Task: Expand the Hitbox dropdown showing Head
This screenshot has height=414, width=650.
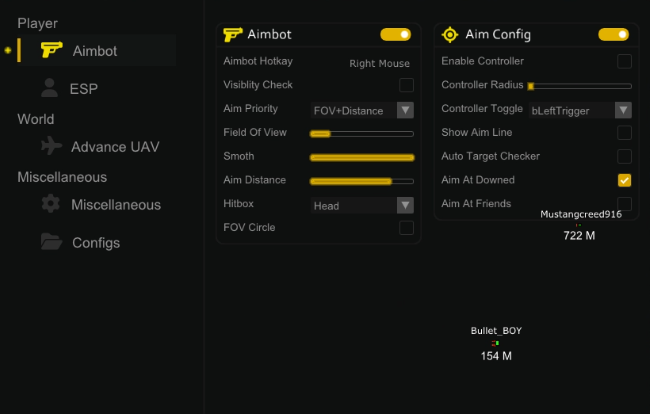Action: coord(363,205)
